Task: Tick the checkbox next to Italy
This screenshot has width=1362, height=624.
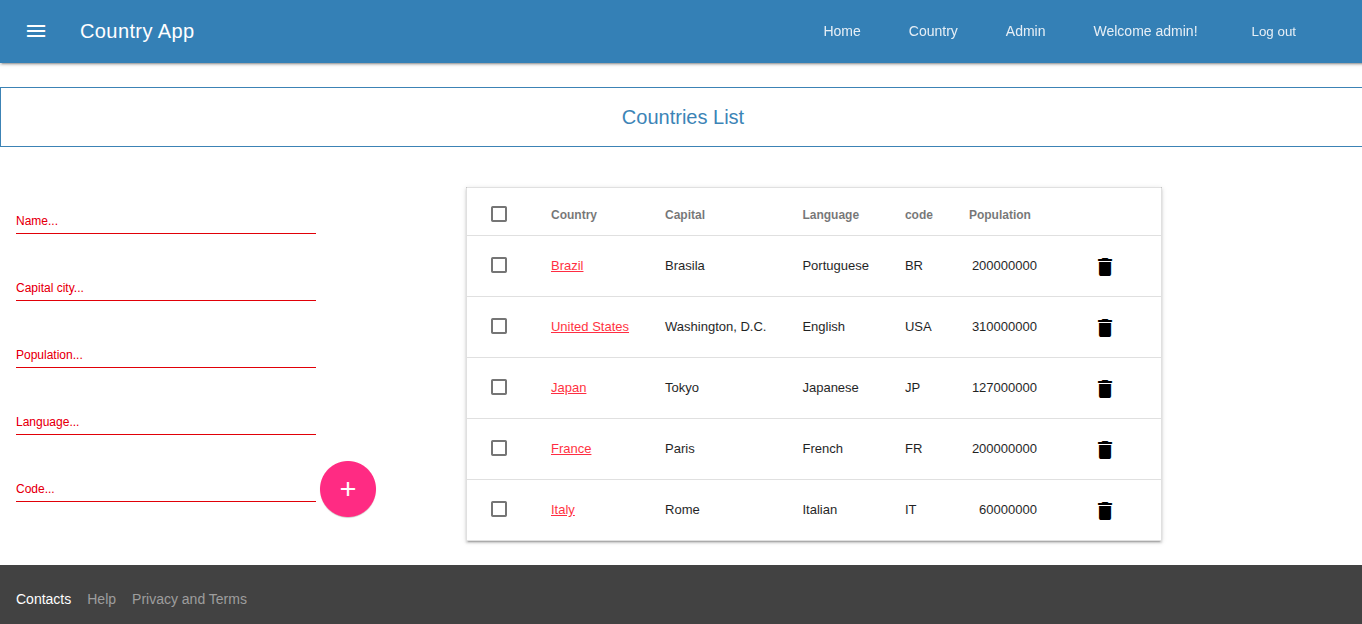Action: pos(499,509)
